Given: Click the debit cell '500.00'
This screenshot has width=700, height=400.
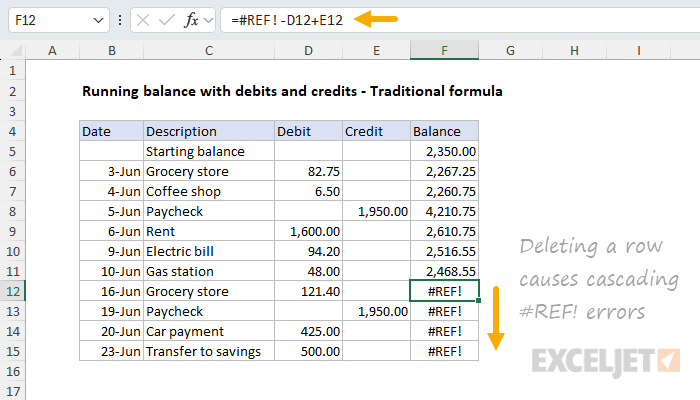Looking at the screenshot, I should point(308,351).
